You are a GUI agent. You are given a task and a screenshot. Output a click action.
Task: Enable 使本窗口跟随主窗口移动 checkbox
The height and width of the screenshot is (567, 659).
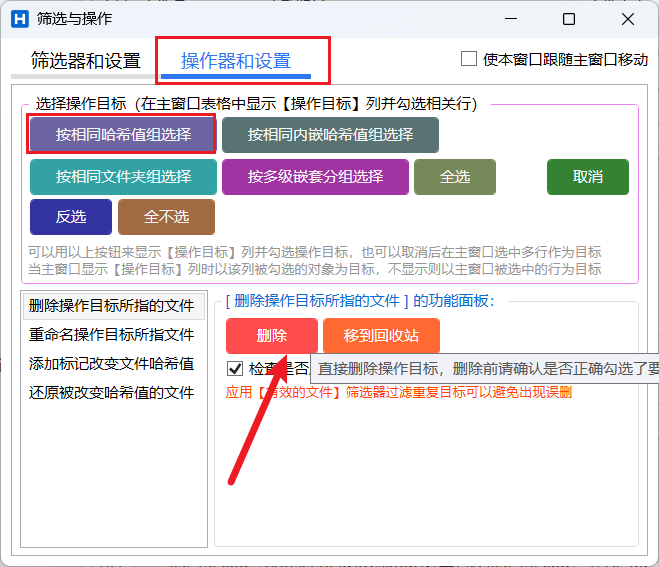(x=469, y=59)
